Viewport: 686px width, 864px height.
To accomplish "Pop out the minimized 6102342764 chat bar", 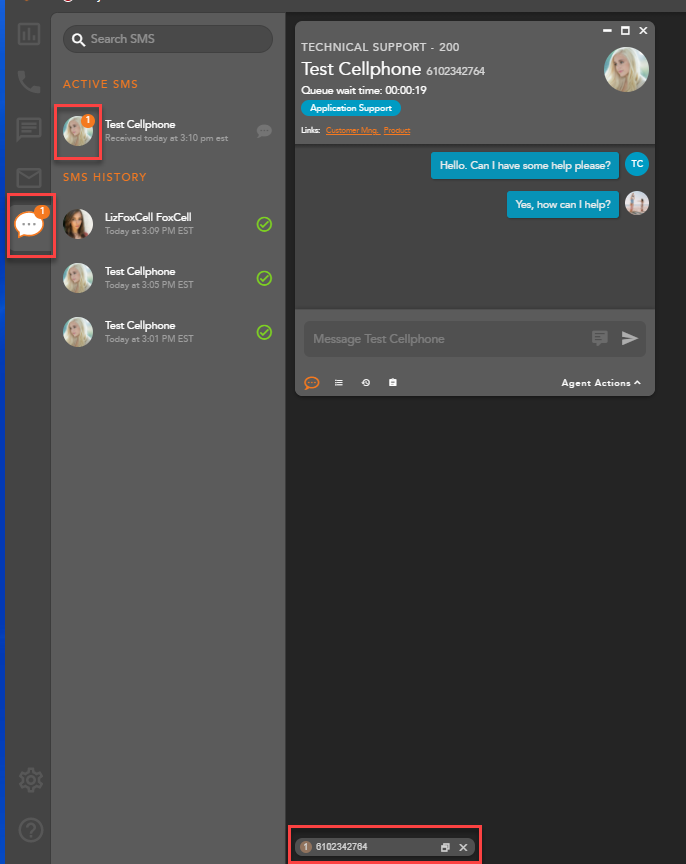I will pyautogui.click(x=445, y=847).
